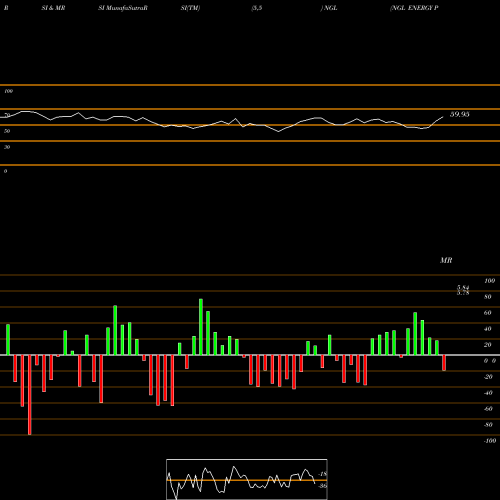Click the MR axis label -40
Screen dimensions: 500x500
pyautogui.click(x=488, y=393)
